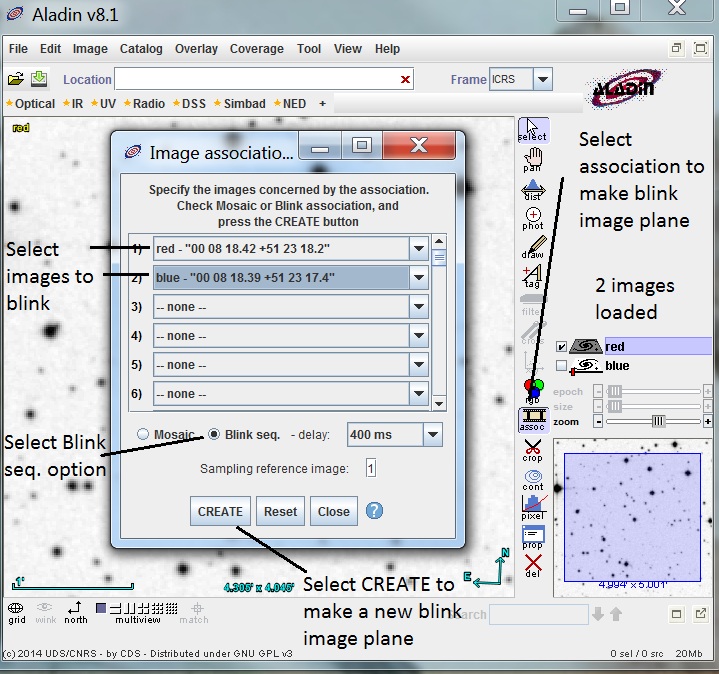Open the pixel histogram tool

pos(534,508)
